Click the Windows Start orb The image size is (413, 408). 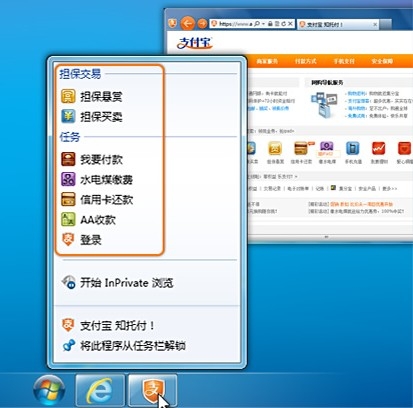click(x=49, y=390)
